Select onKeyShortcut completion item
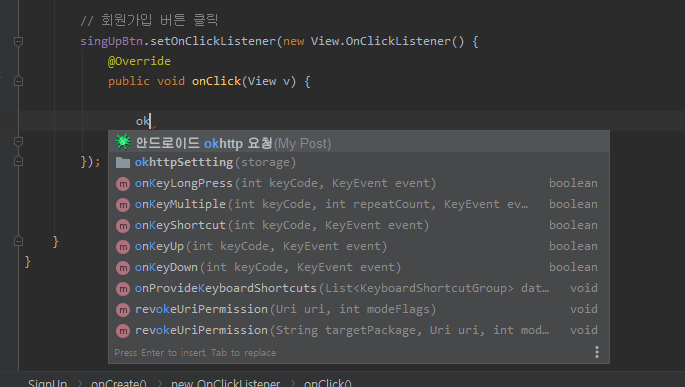The height and width of the screenshot is (387, 685). (x=359, y=225)
